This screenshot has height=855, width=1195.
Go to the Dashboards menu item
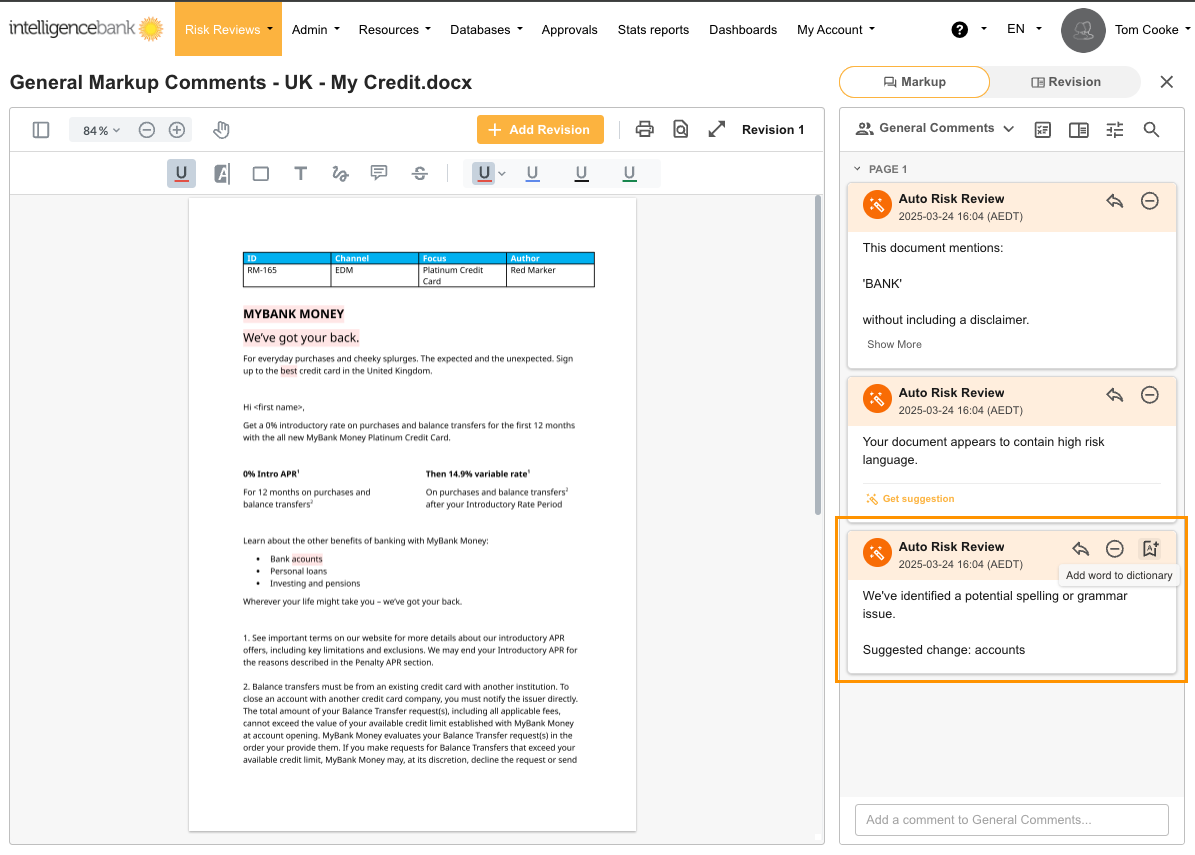743,29
